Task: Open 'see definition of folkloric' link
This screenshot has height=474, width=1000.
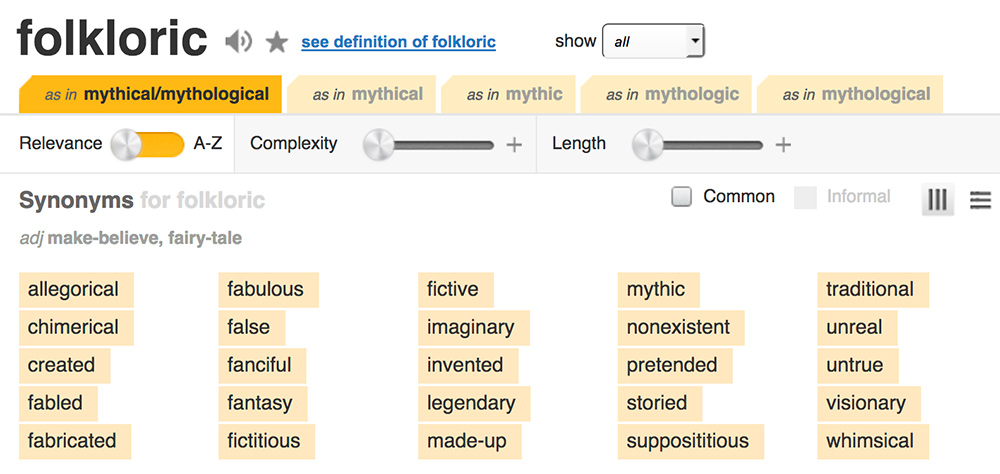Action: pyautogui.click(x=399, y=42)
